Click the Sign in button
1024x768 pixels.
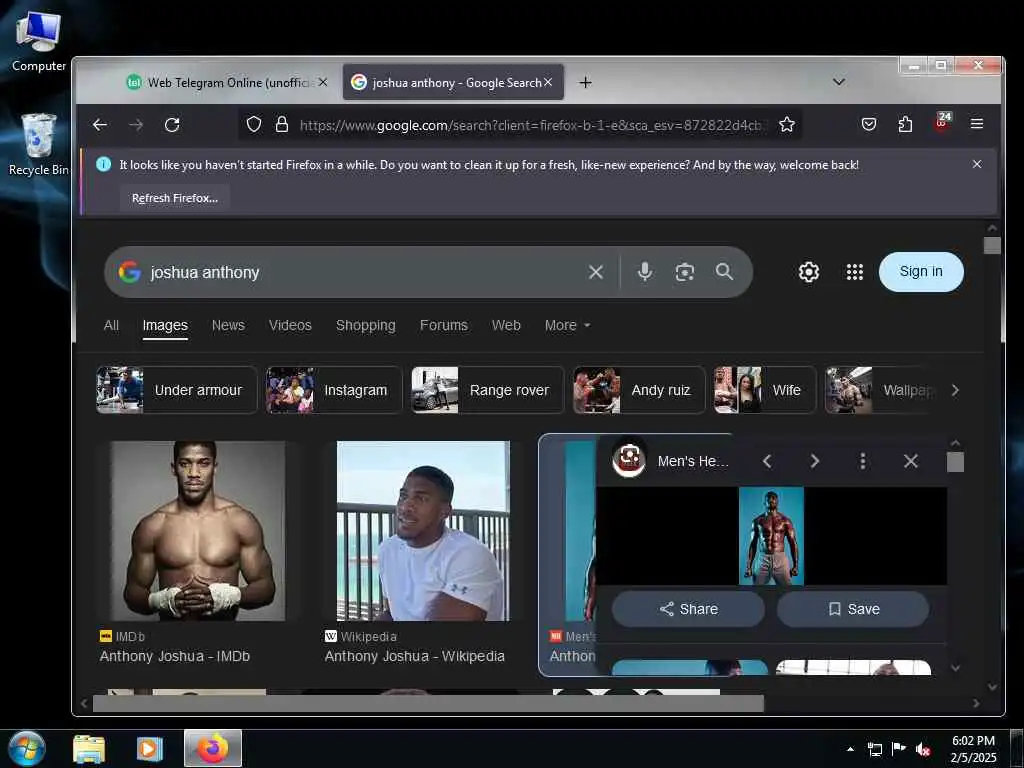(921, 272)
